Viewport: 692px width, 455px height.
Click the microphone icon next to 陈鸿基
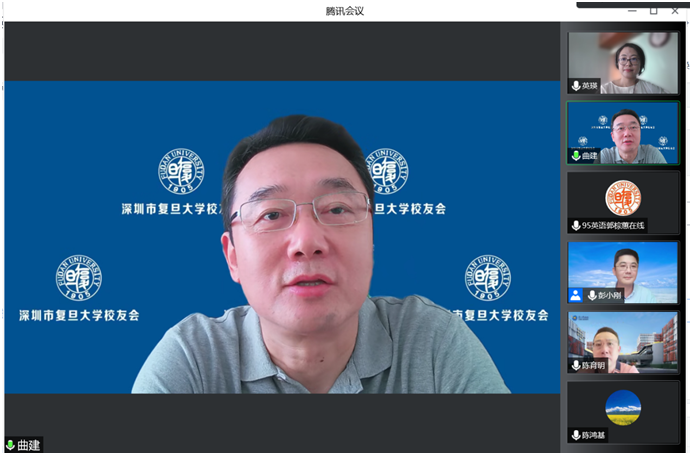click(575, 435)
